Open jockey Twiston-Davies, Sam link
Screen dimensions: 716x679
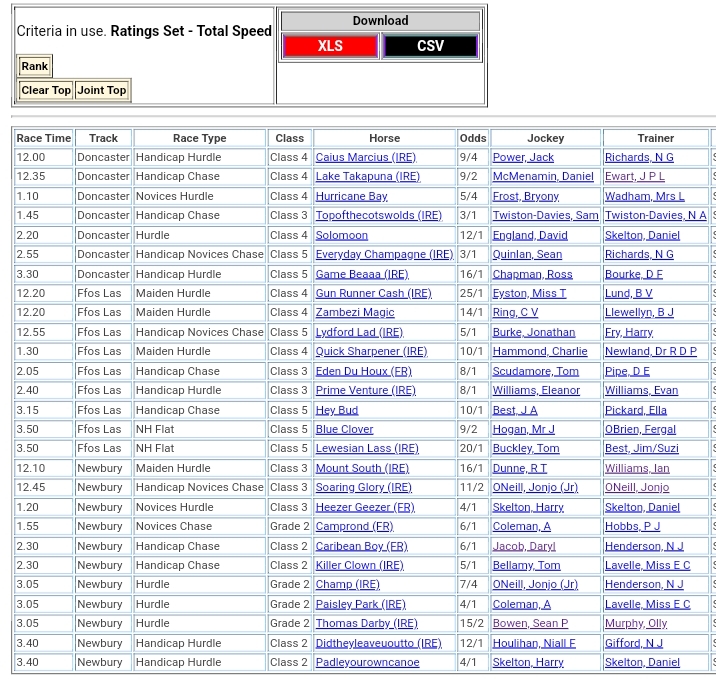pos(545,215)
